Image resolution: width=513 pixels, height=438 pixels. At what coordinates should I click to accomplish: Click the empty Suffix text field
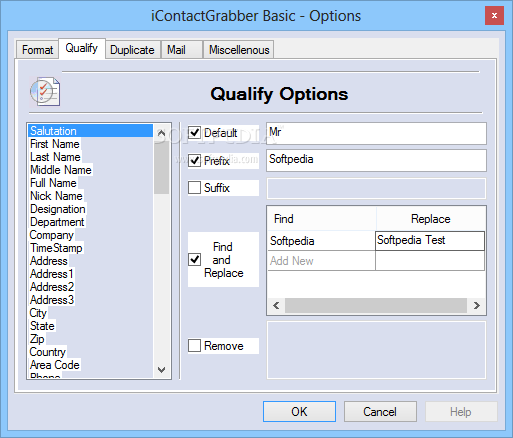[x=376, y=188]
